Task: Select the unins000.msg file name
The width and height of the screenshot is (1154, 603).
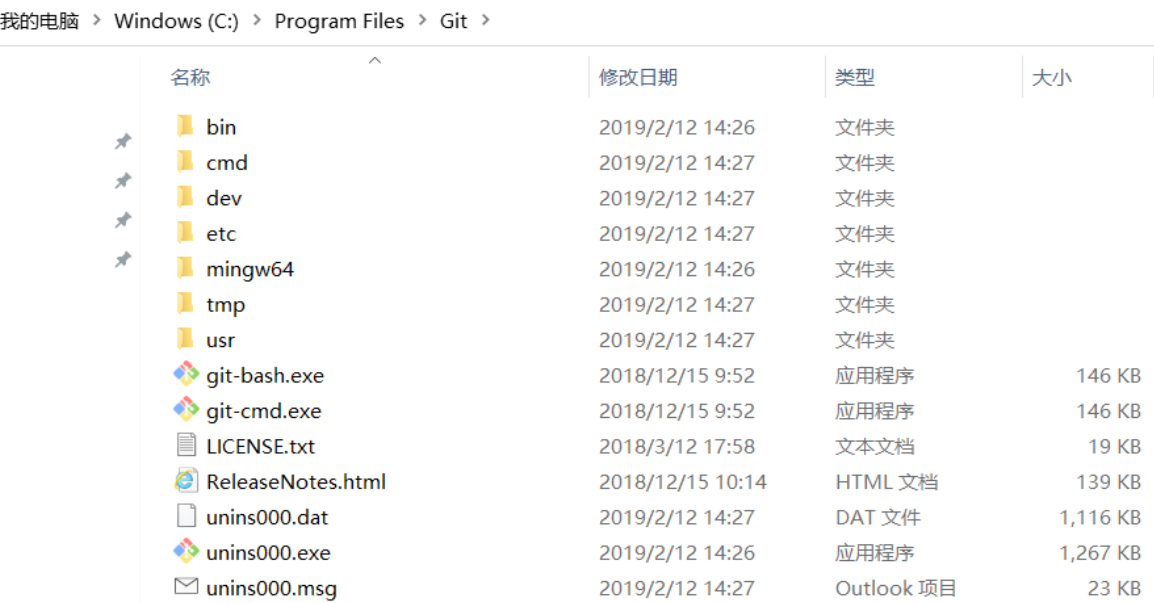Action: point(272,588)
